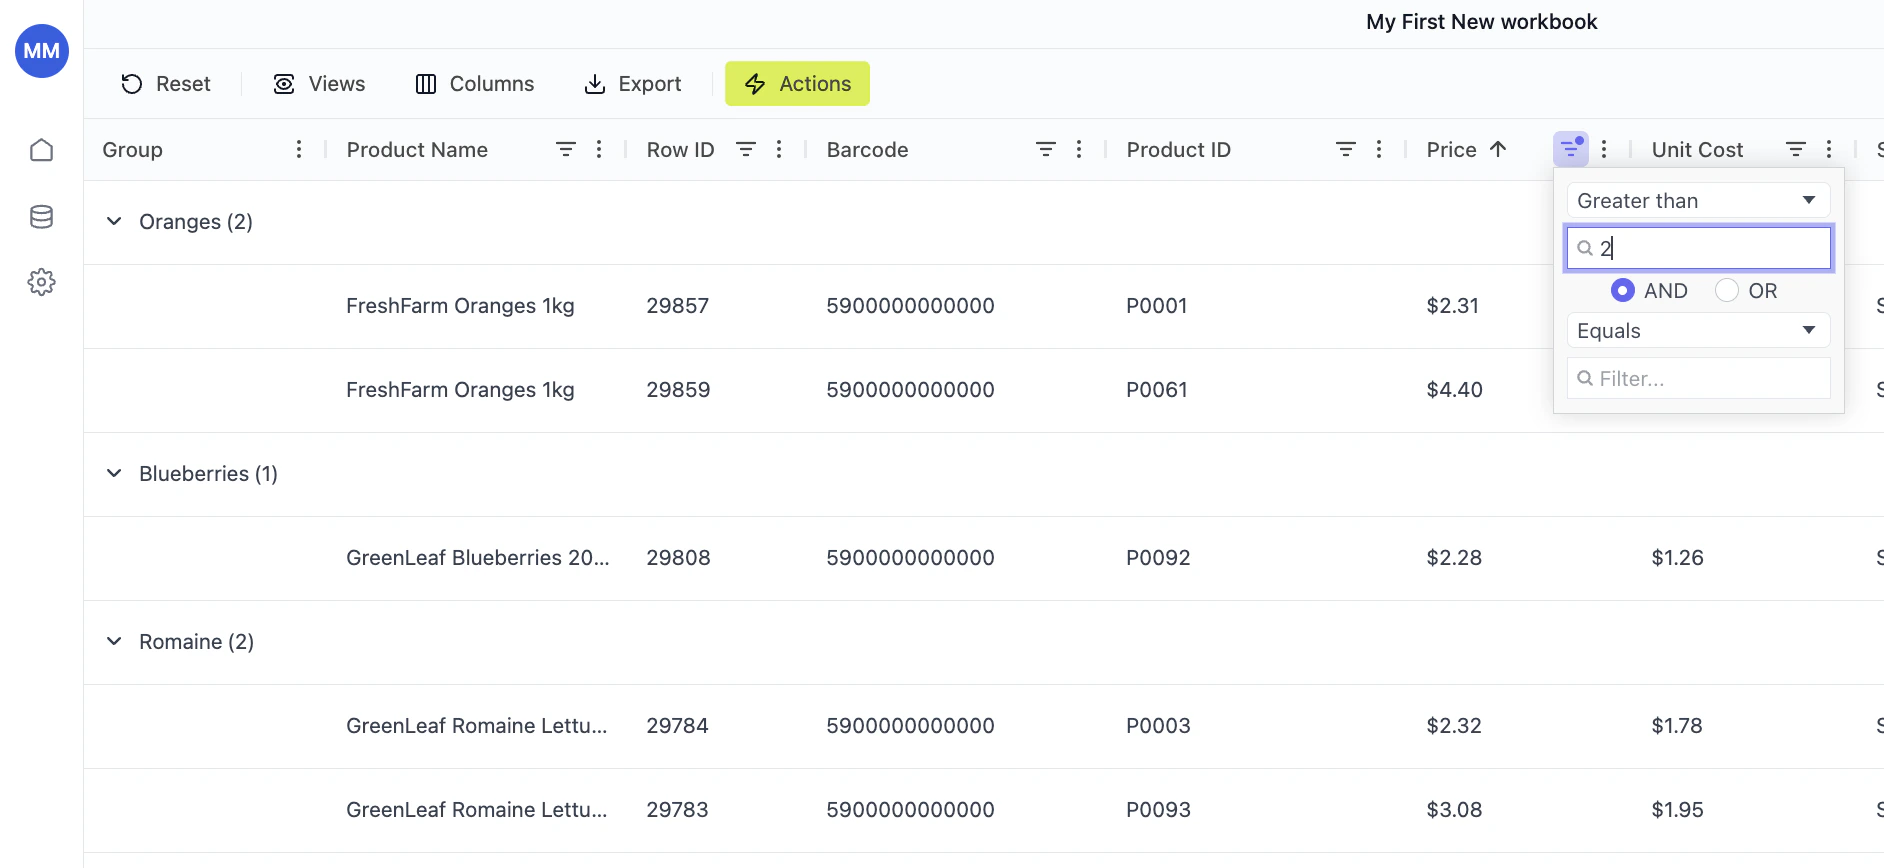Screen dimensions: 1884x868
Task: Sort by Unit Cost column header
Action: pyautogui.click(x=1697, y=150)
